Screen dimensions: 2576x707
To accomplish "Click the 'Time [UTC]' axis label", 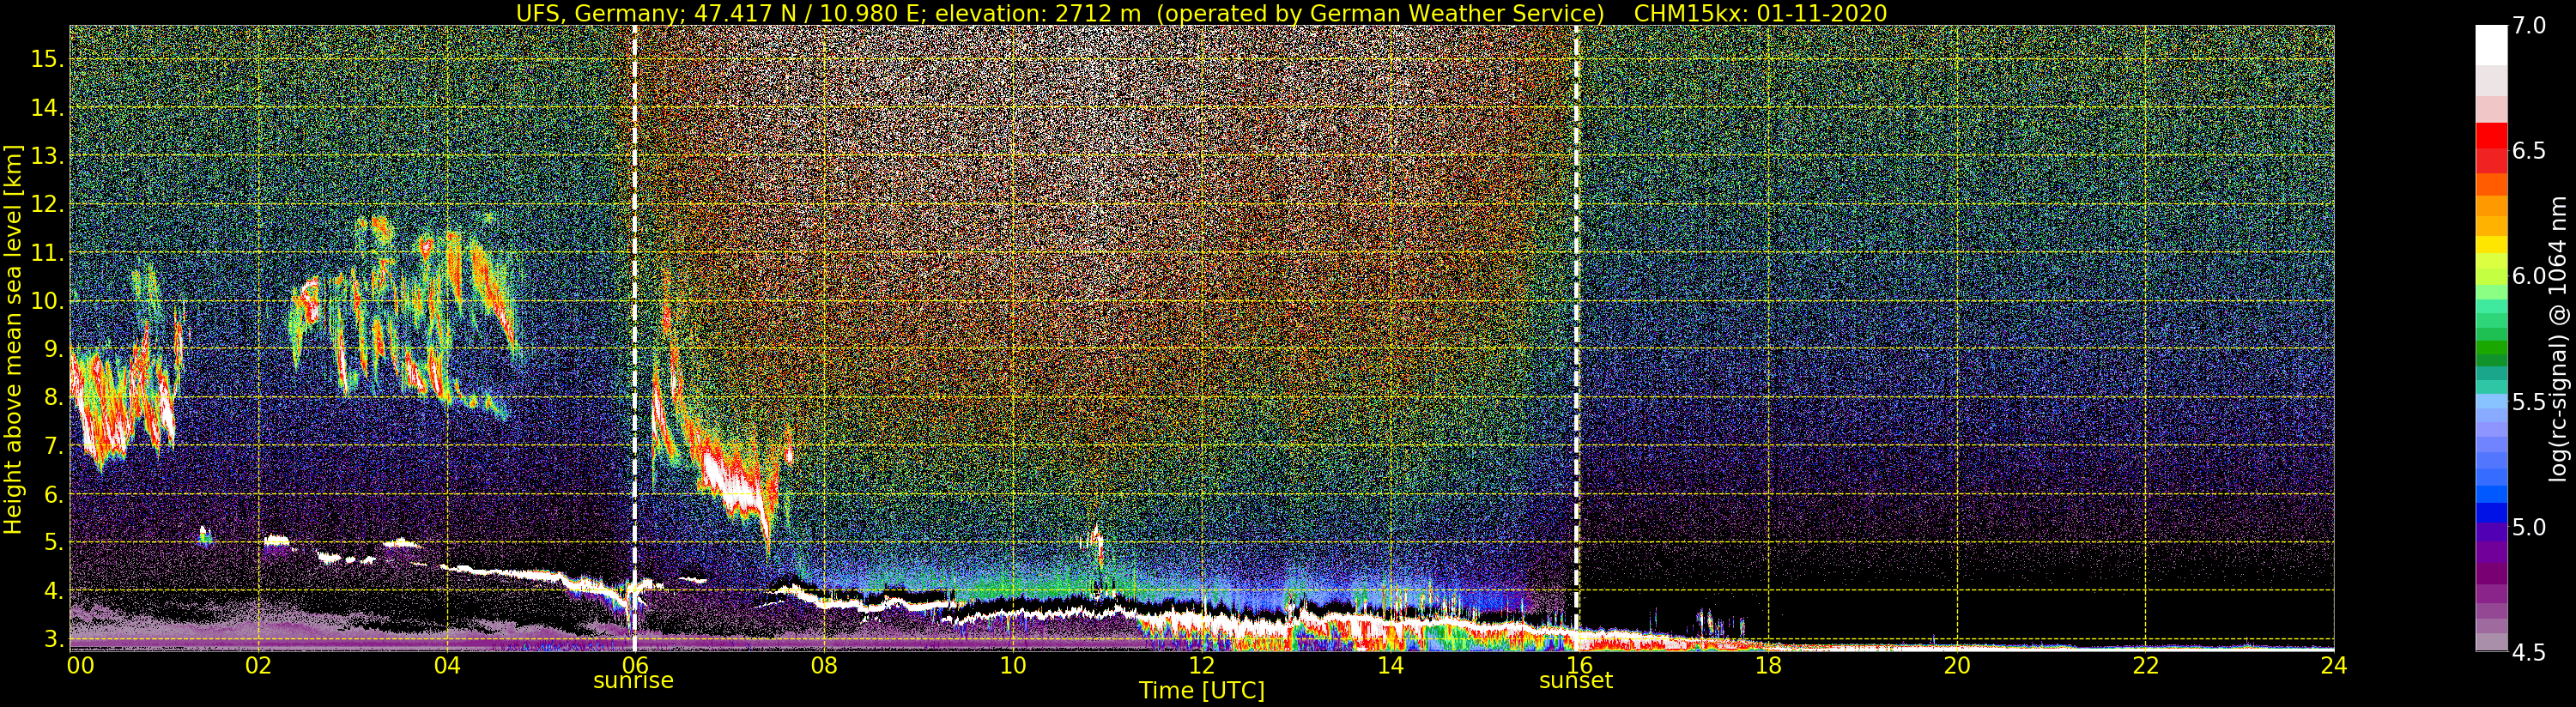I will coord(1201,691).
